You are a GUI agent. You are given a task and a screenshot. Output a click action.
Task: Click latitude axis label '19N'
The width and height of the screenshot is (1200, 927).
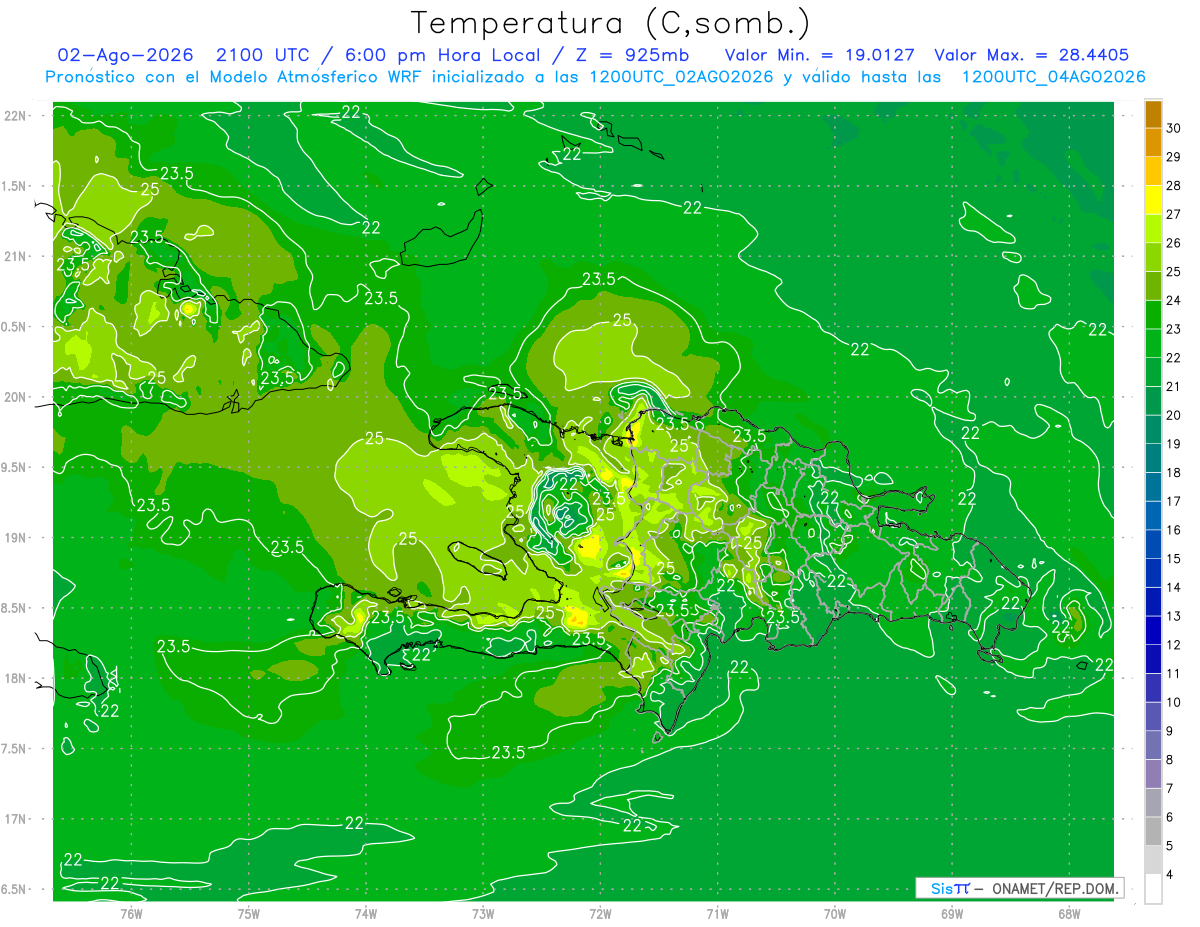coord(17,537)
